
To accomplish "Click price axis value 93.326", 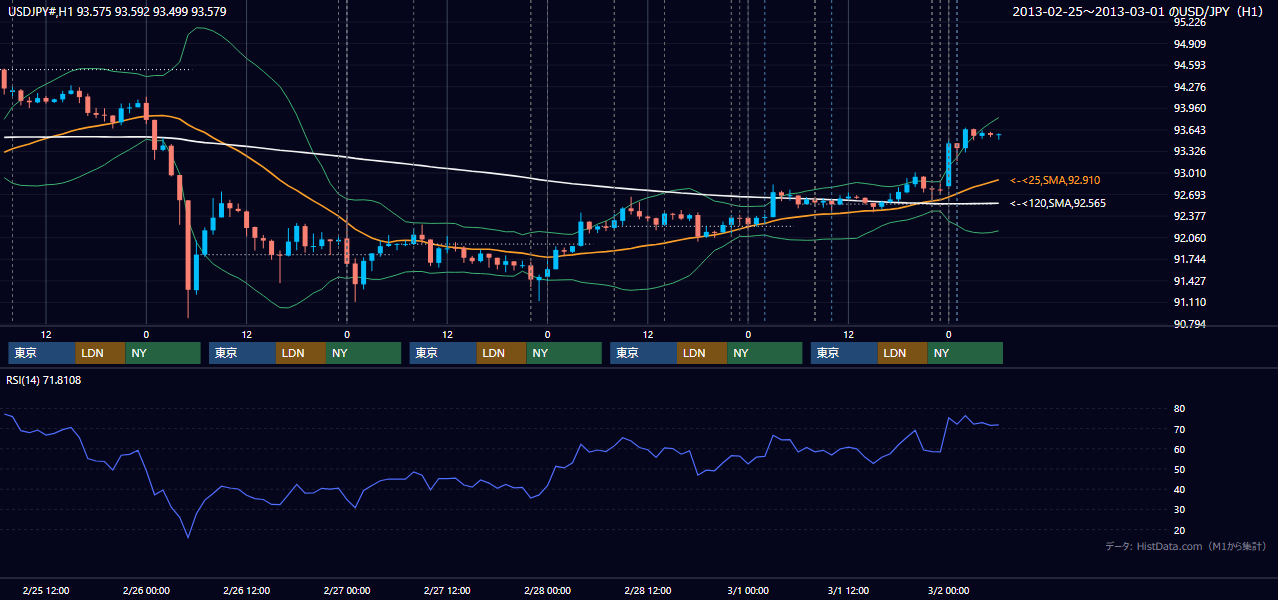I will pos(1190,151).
